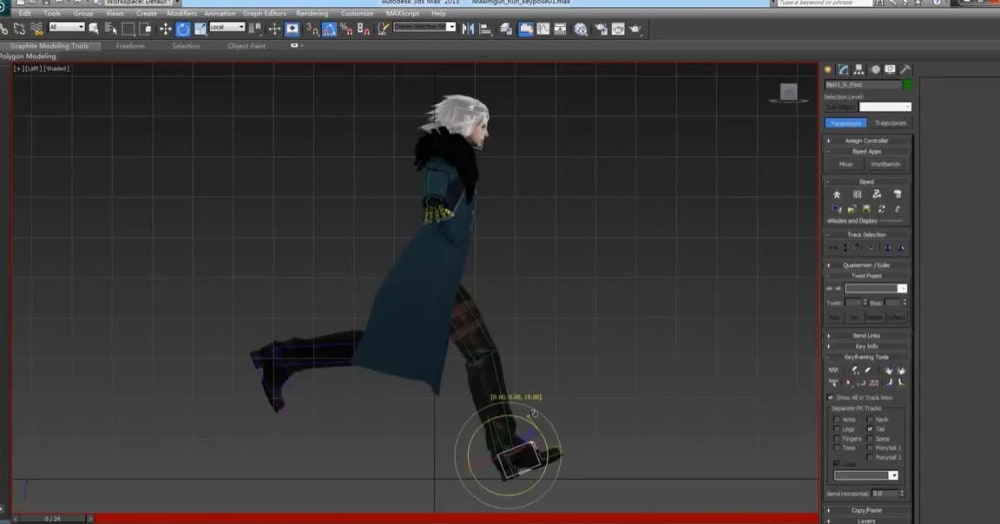This screenshot has height=524, width=1000.
Task: Click the Bind to Space Warp icon
Action: [37, 29]
